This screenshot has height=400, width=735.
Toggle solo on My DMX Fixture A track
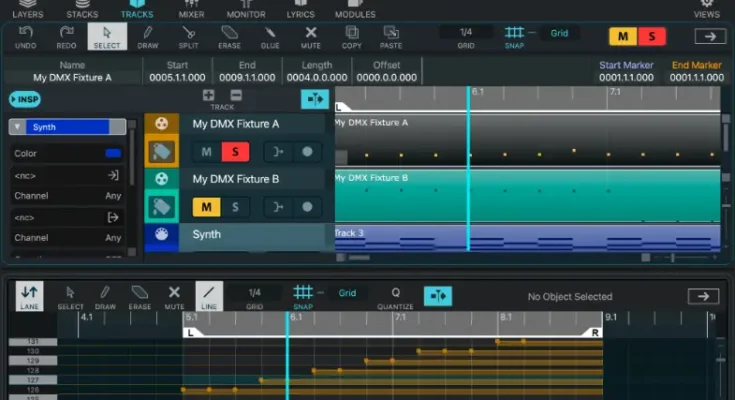(x=235, y=152)
